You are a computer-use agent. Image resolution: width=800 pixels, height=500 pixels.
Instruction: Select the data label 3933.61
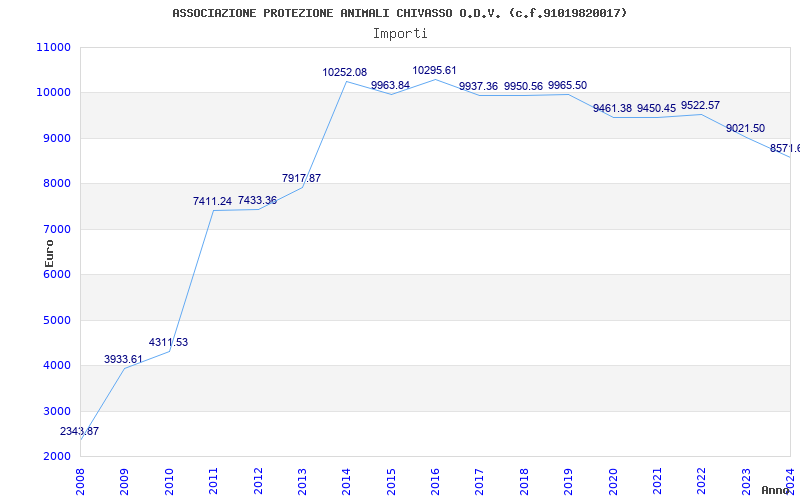[x=123, y=359]
